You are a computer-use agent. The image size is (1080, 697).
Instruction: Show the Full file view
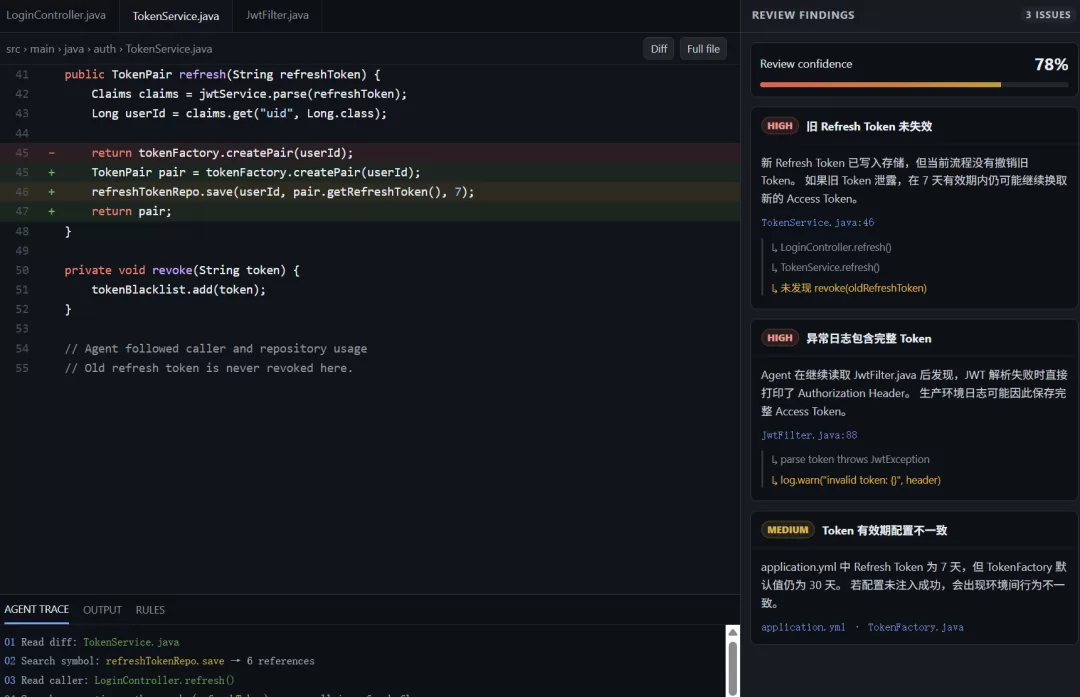coord(703,49)
